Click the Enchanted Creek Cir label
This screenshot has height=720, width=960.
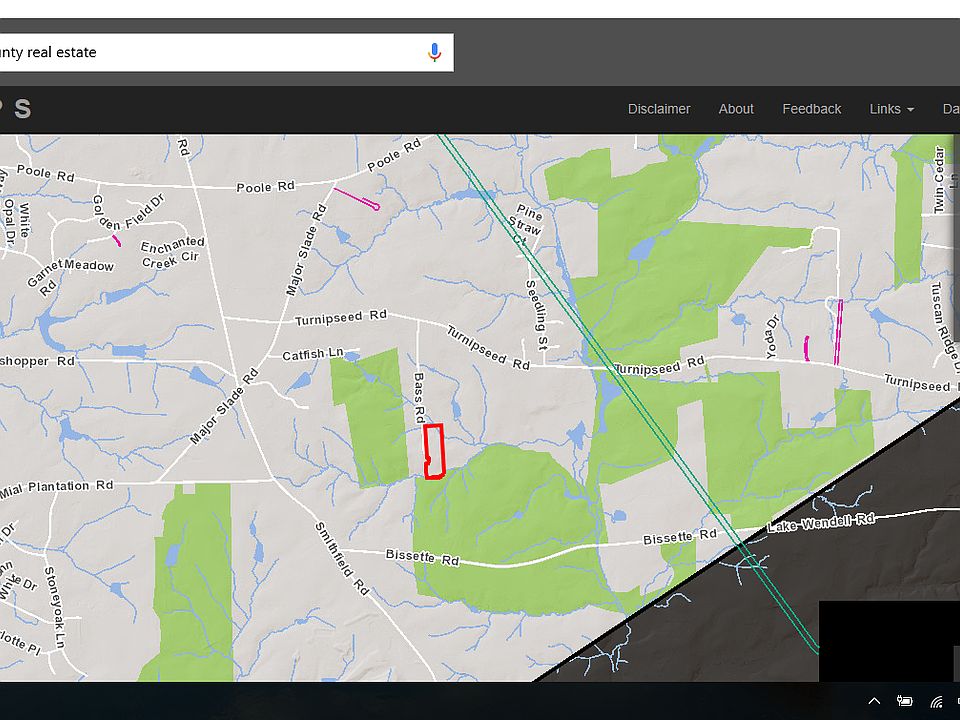pos(172,250)
